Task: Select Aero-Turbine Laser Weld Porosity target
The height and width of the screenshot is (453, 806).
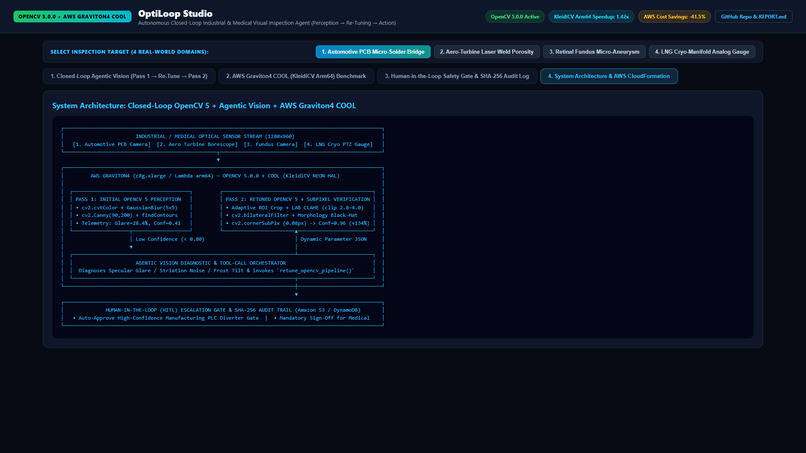Action: click(486, 52)
